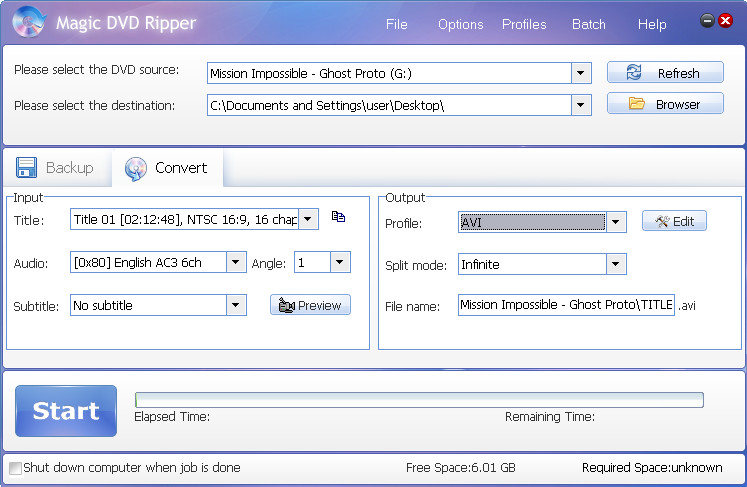Click the Remaining Time label
The width and height of the screenshot is (747, 487).
(x=550, y=417)
